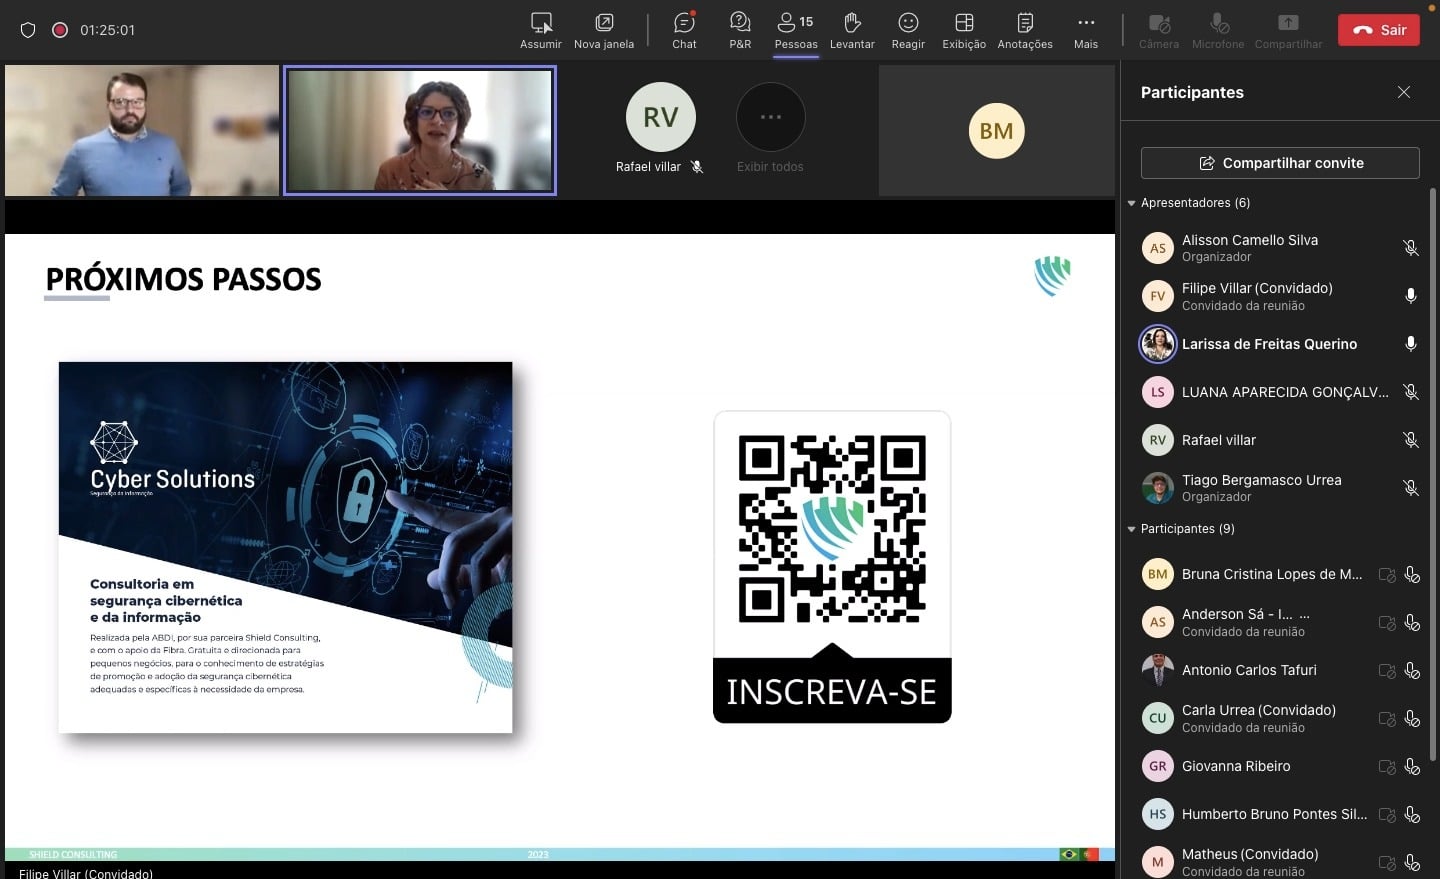Image resolution: width=1440 pixels, height=879 pixels.
Task: Click Tiago Bergamasco Urrea avatar photo
Action: point(1158,488)
